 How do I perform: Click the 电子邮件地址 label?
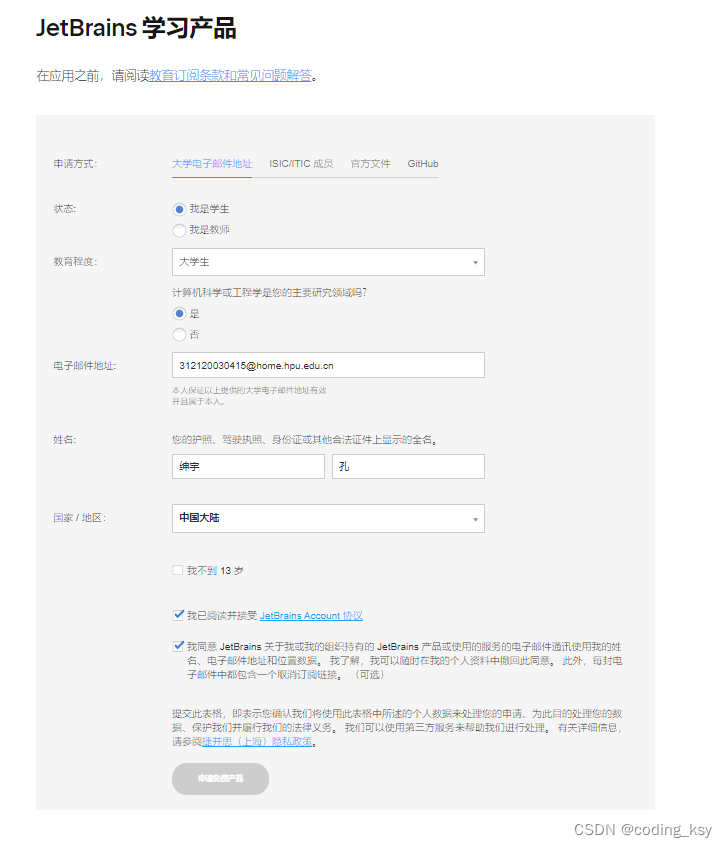(x=85, y=366)
